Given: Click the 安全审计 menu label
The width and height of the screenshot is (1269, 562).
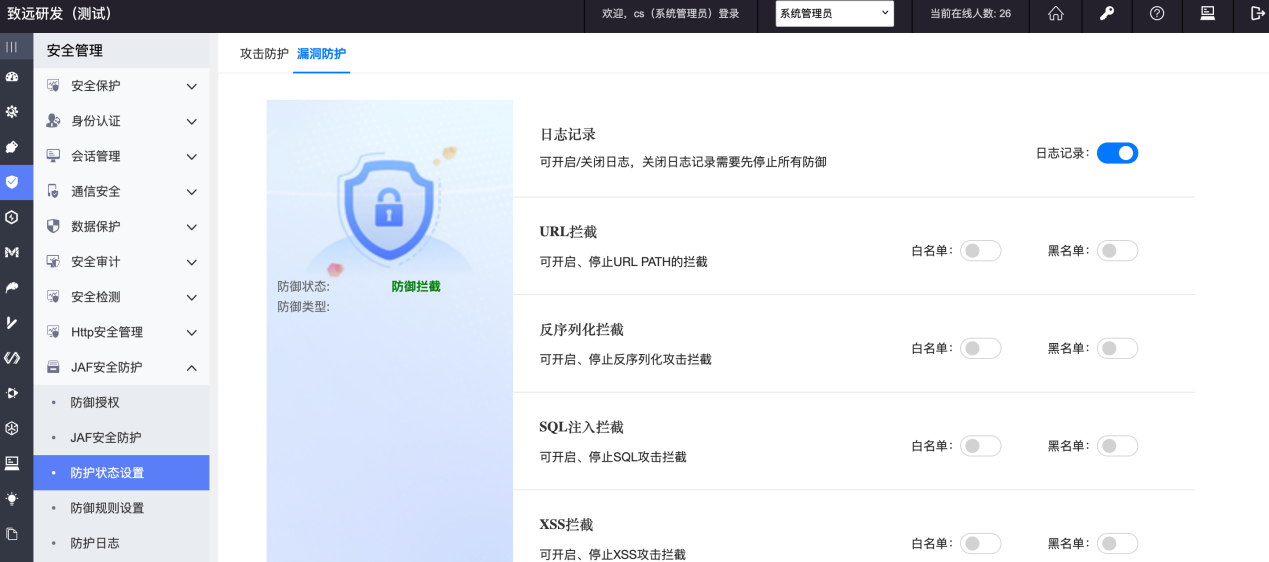Looking at the screenshot, I should coord(95,262).
